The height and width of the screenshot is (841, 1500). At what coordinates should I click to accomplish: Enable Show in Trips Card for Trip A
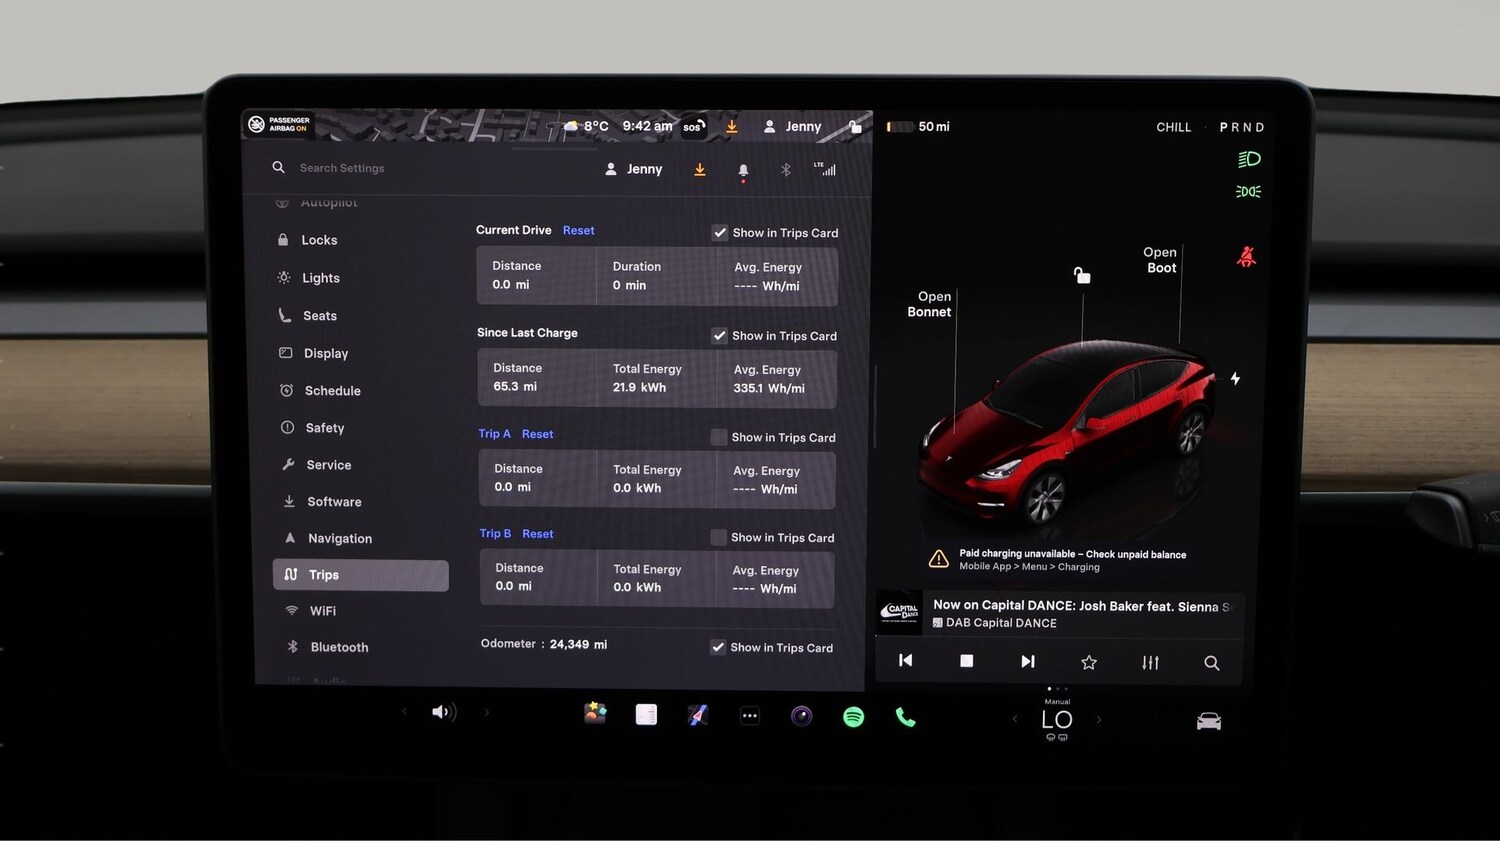coord(718,437)
